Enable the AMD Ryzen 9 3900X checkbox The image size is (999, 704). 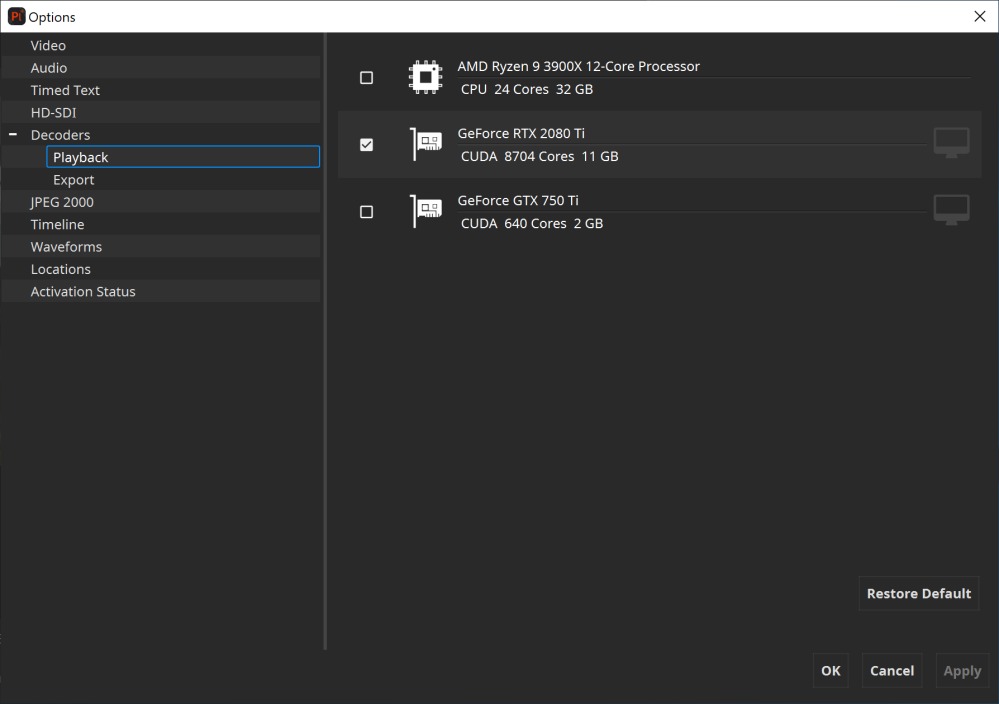point(366,78)
